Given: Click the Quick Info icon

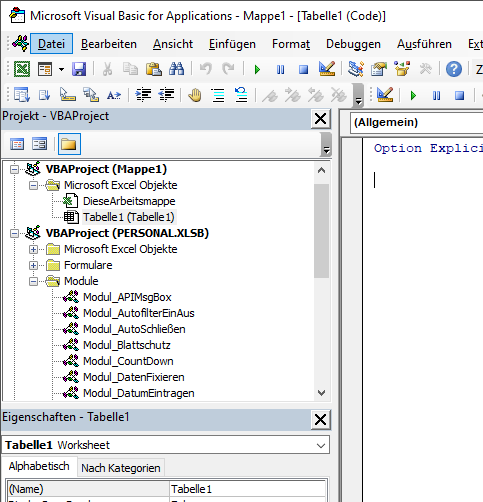Looking at the screenshot, I should click(67, 95).
